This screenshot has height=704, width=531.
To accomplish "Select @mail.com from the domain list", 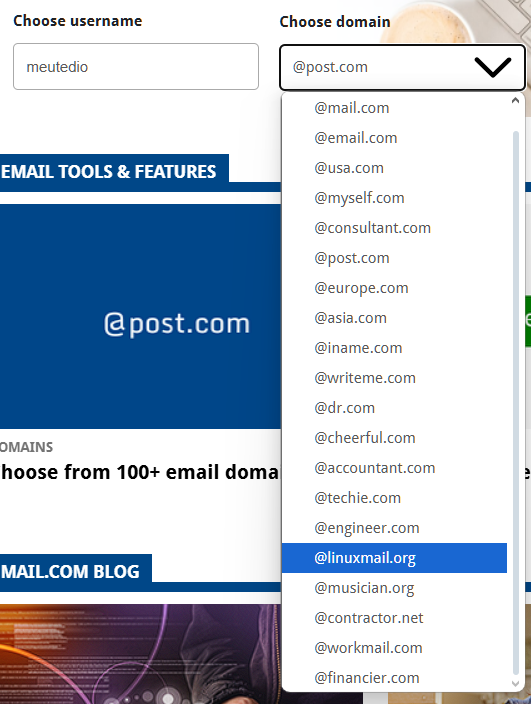I will pyautogui.click(x=394, y=108).
